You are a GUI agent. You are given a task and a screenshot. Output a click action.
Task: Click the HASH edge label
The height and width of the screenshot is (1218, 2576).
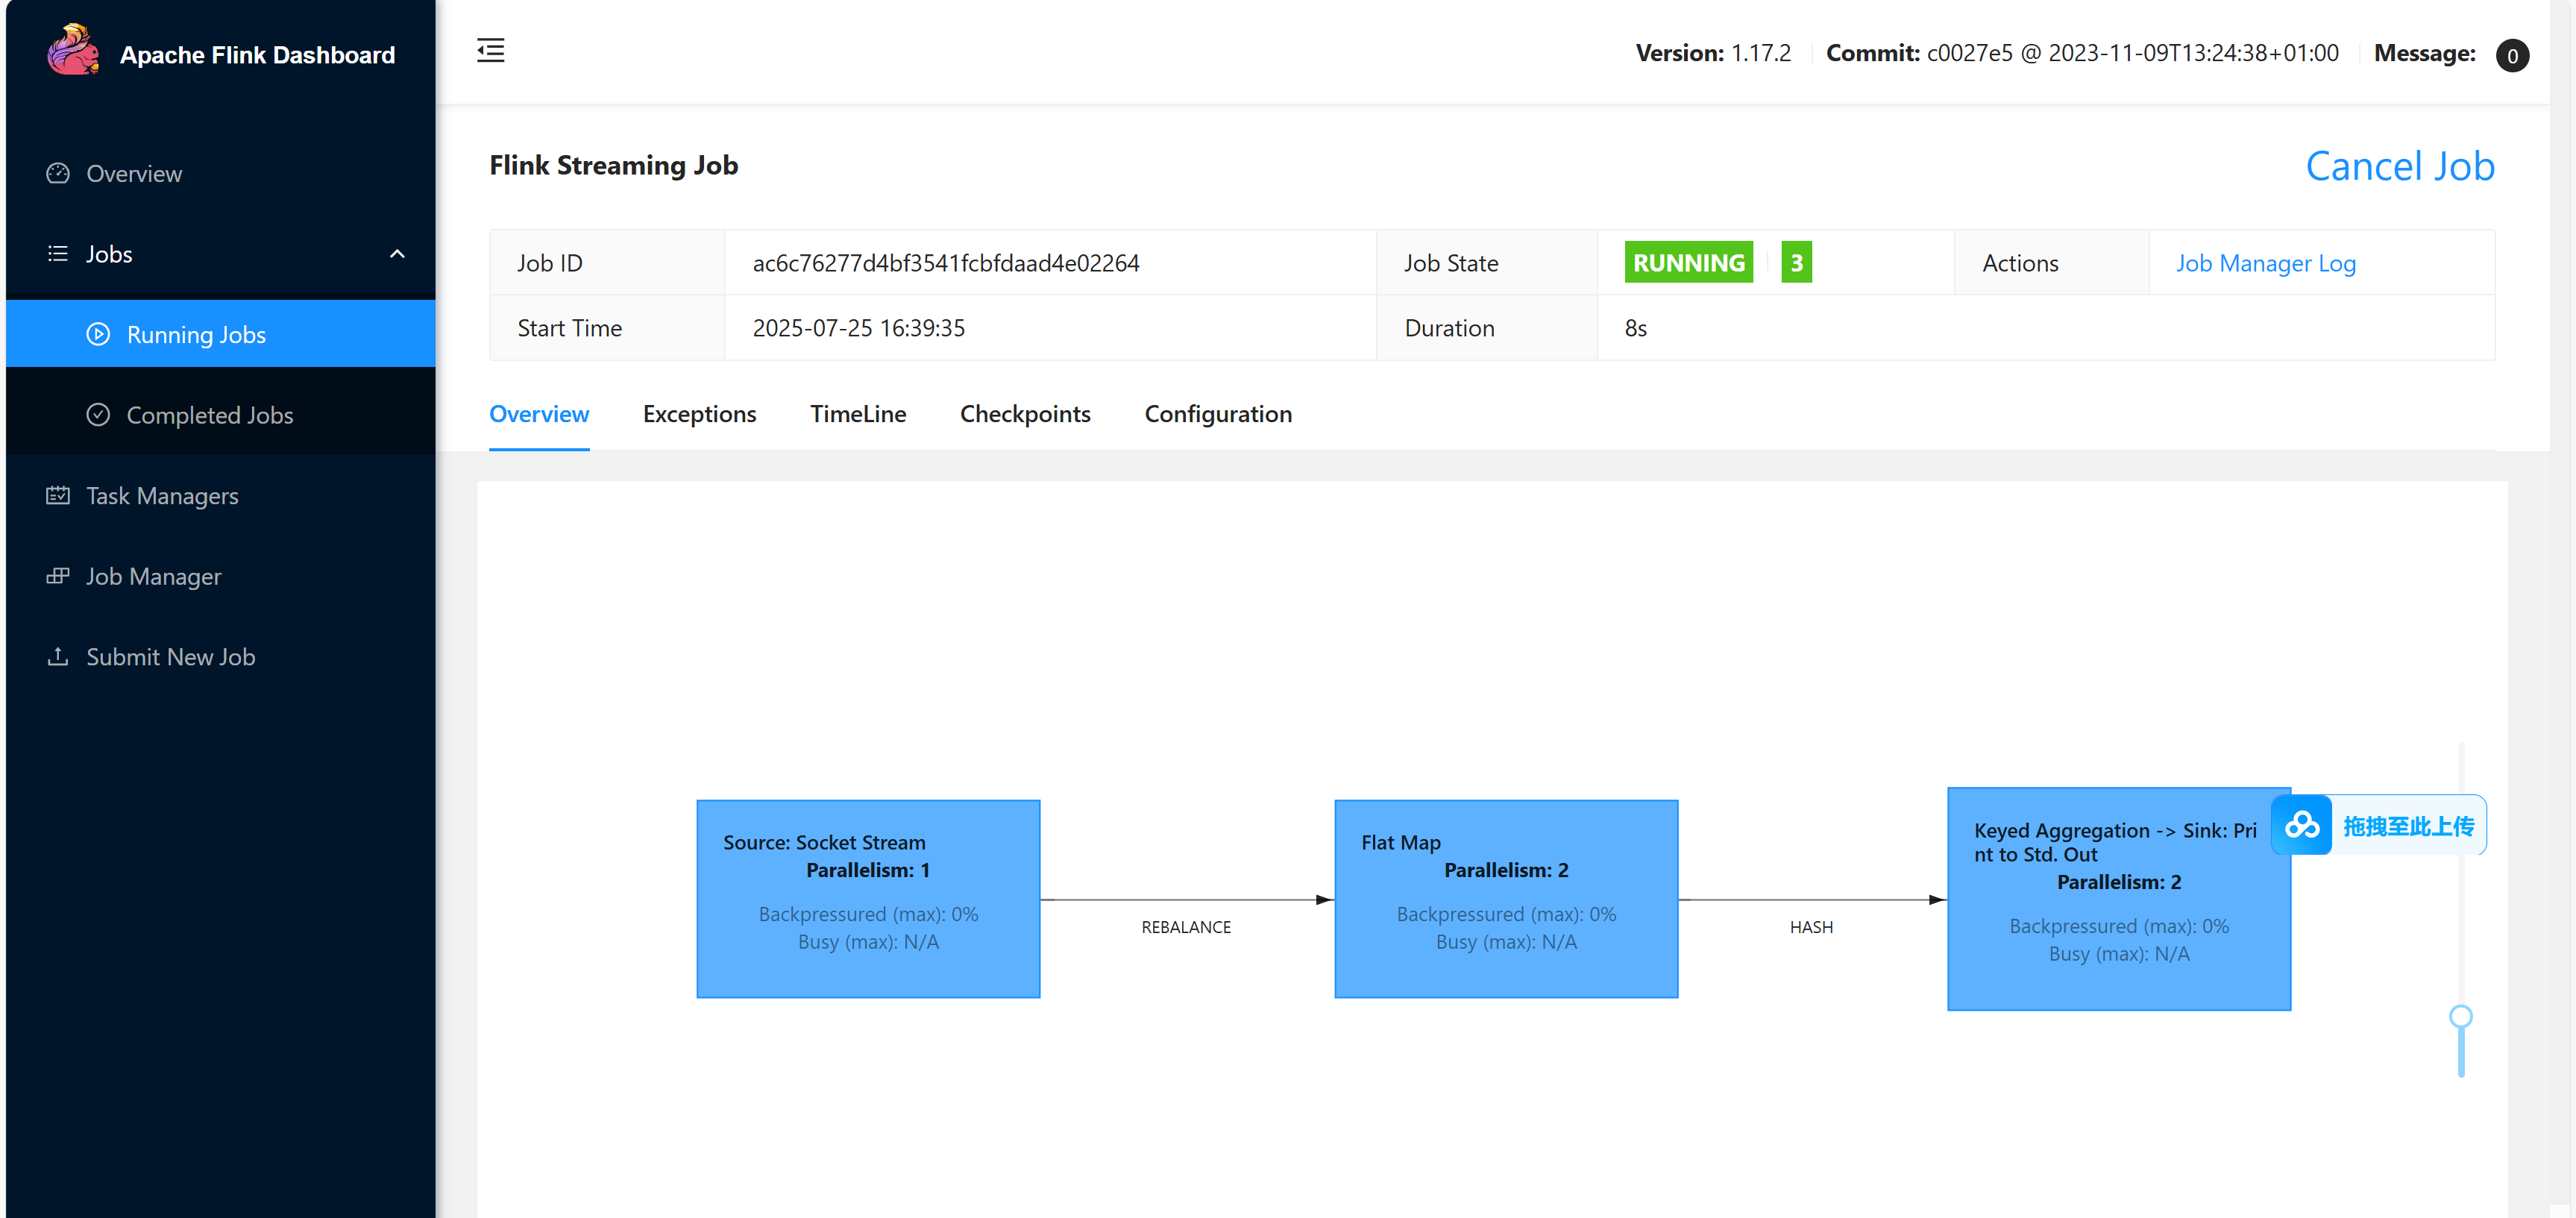click(1811, 927)
